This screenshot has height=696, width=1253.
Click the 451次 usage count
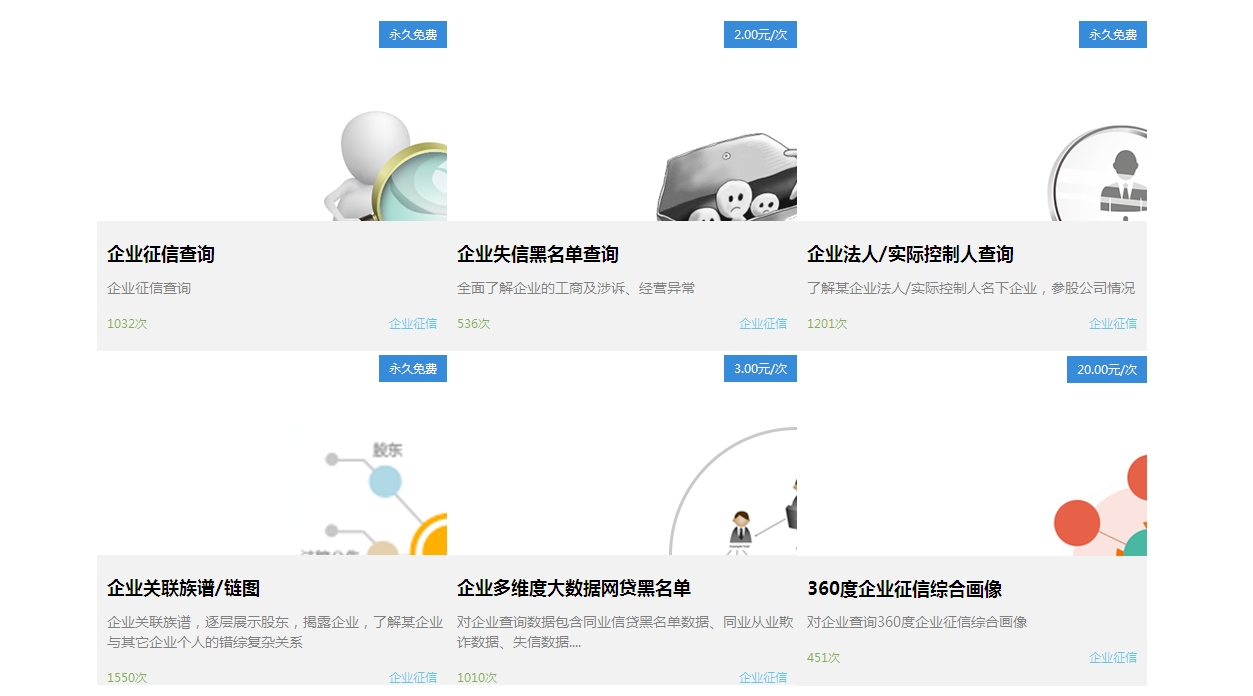coord(824,657)
